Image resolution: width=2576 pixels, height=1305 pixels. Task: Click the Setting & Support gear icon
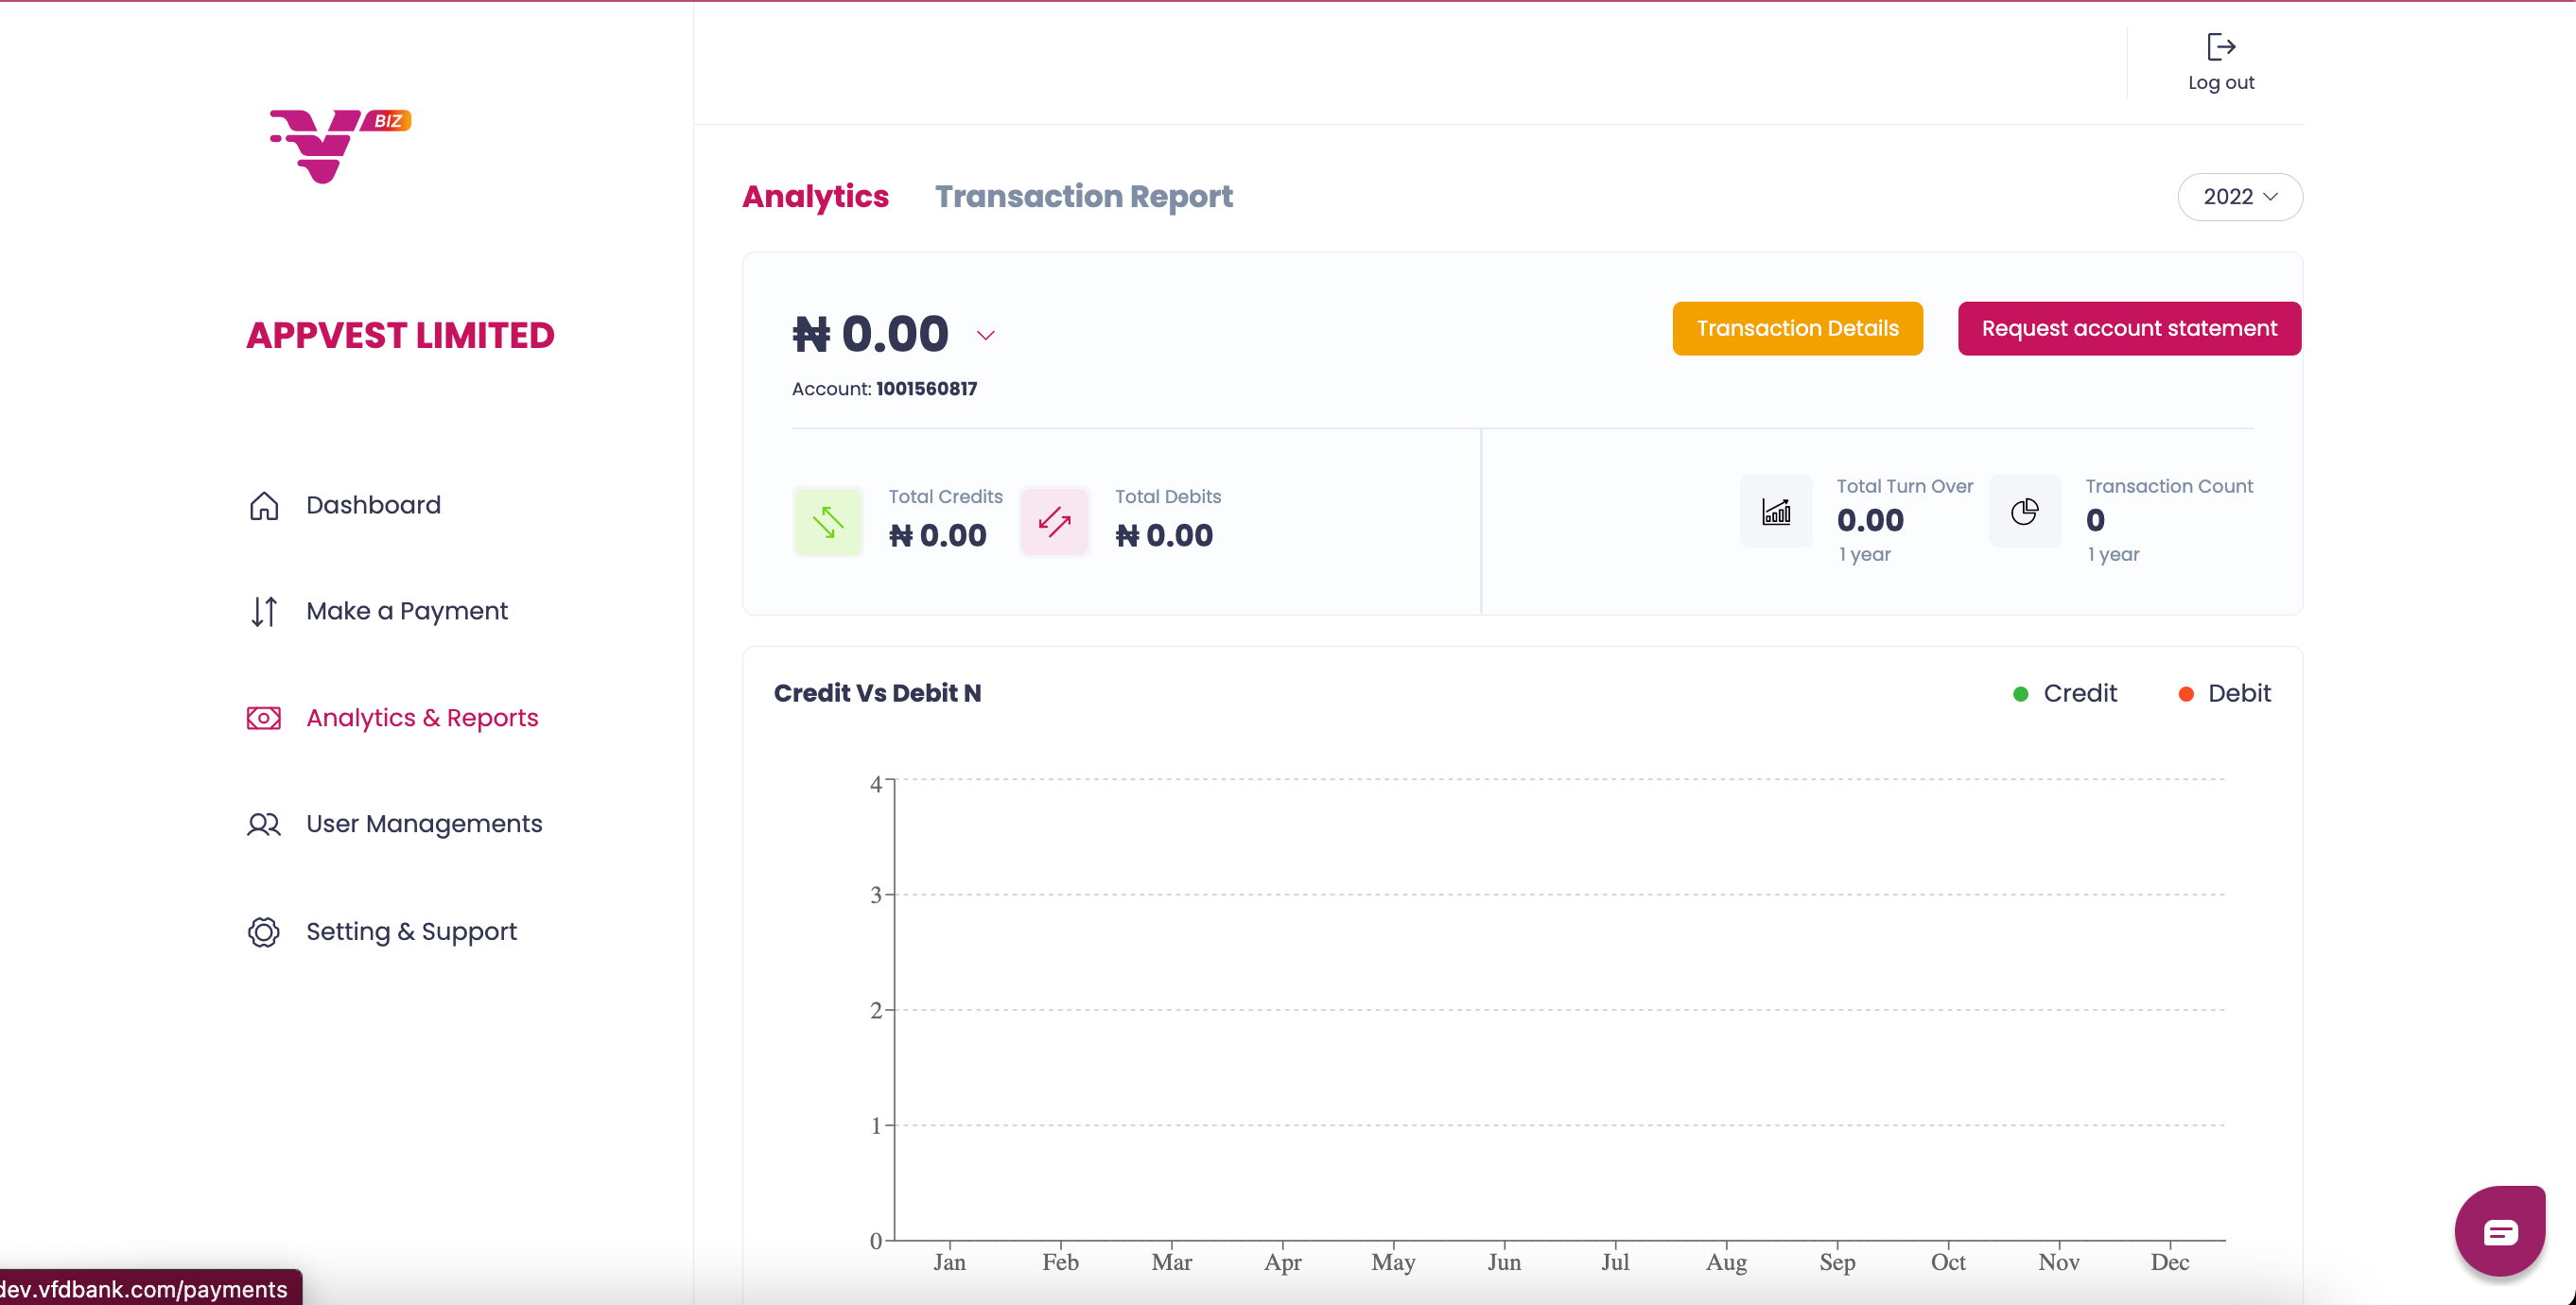point(264,931)
